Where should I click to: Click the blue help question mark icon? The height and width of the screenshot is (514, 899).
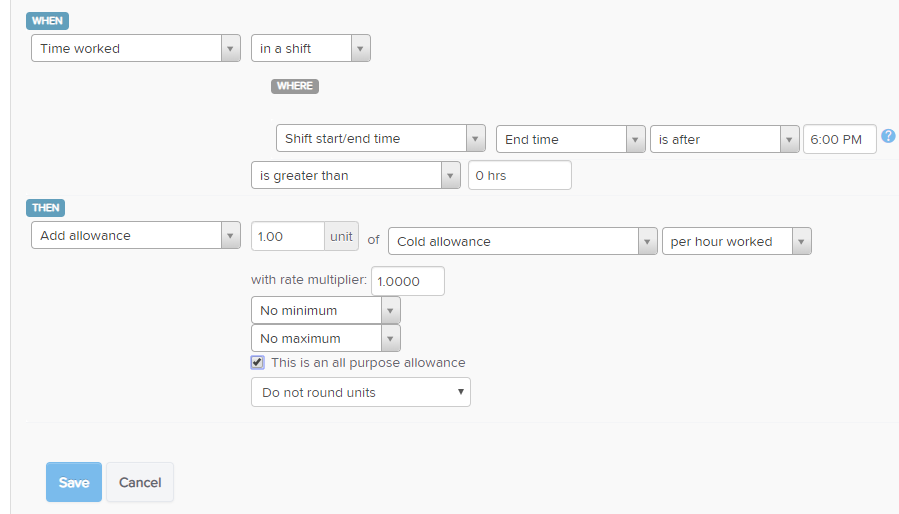tap(888, 136)
